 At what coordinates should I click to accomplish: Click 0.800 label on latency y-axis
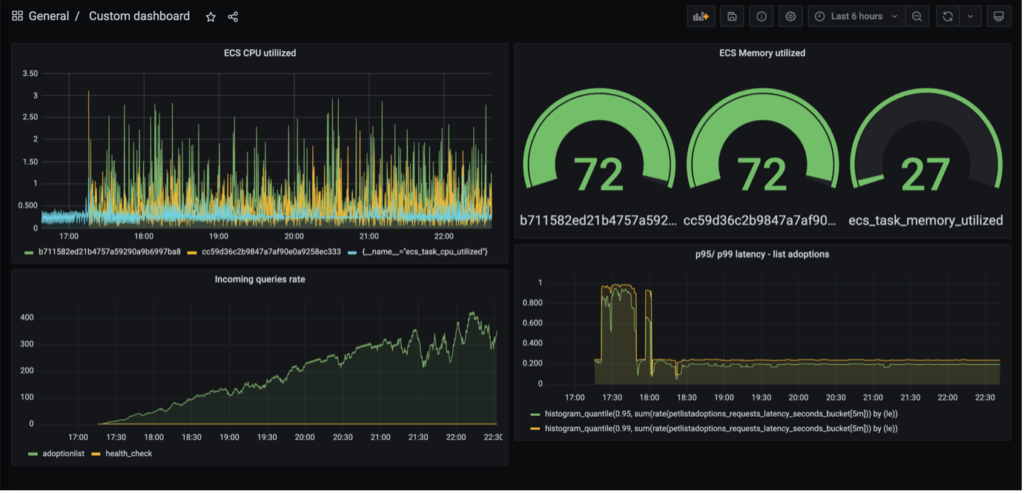pyautogui.click(x=532, y=303)
